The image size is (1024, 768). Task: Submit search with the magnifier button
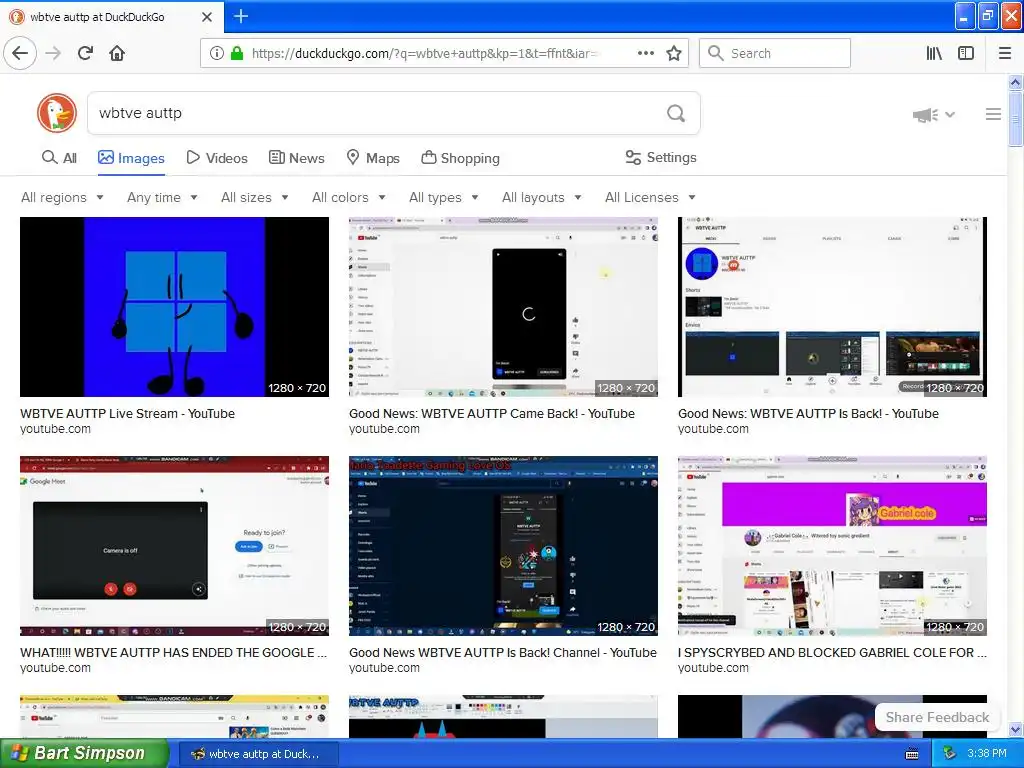point(676,113)
